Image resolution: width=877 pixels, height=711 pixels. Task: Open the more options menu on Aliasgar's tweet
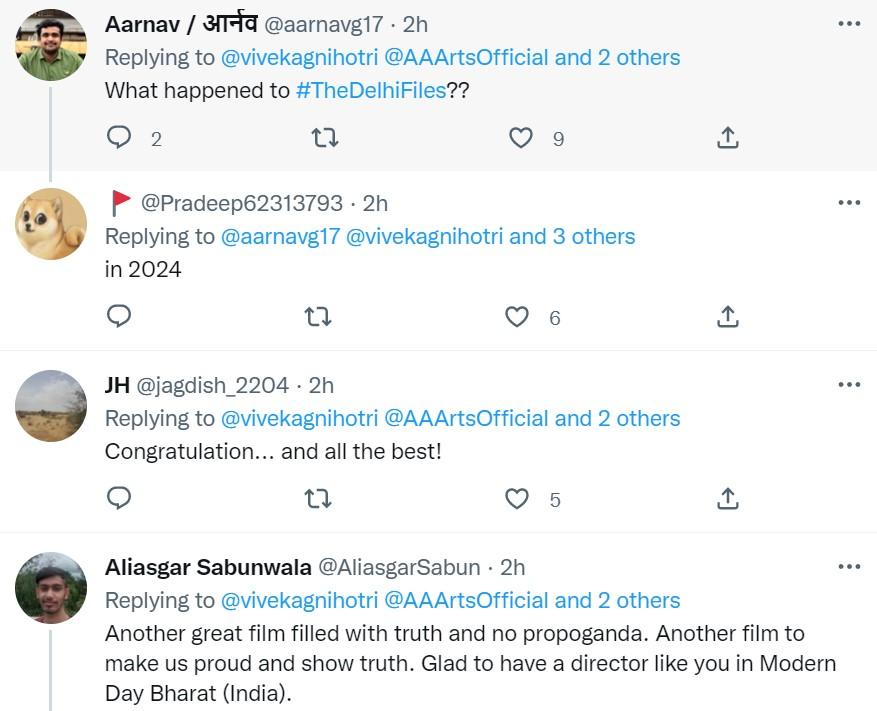coord(849,564)
